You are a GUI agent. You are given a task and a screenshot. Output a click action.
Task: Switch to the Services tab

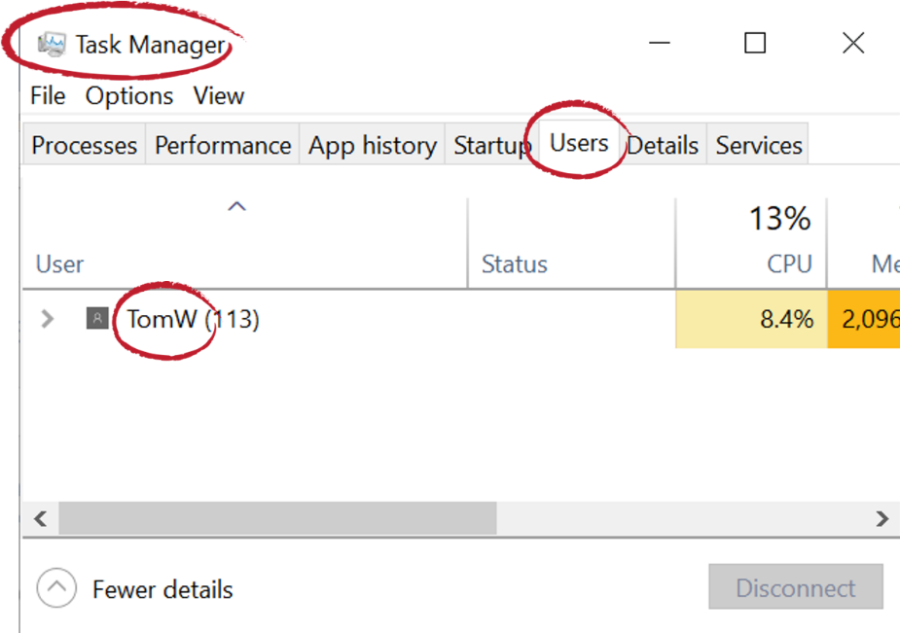758,145
